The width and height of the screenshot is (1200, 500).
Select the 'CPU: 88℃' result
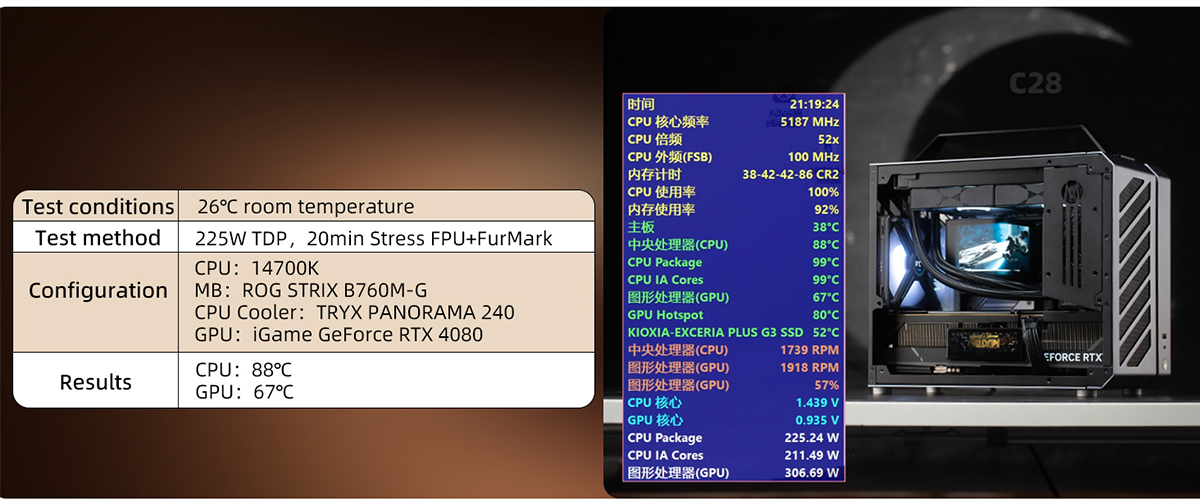point(244,370)
